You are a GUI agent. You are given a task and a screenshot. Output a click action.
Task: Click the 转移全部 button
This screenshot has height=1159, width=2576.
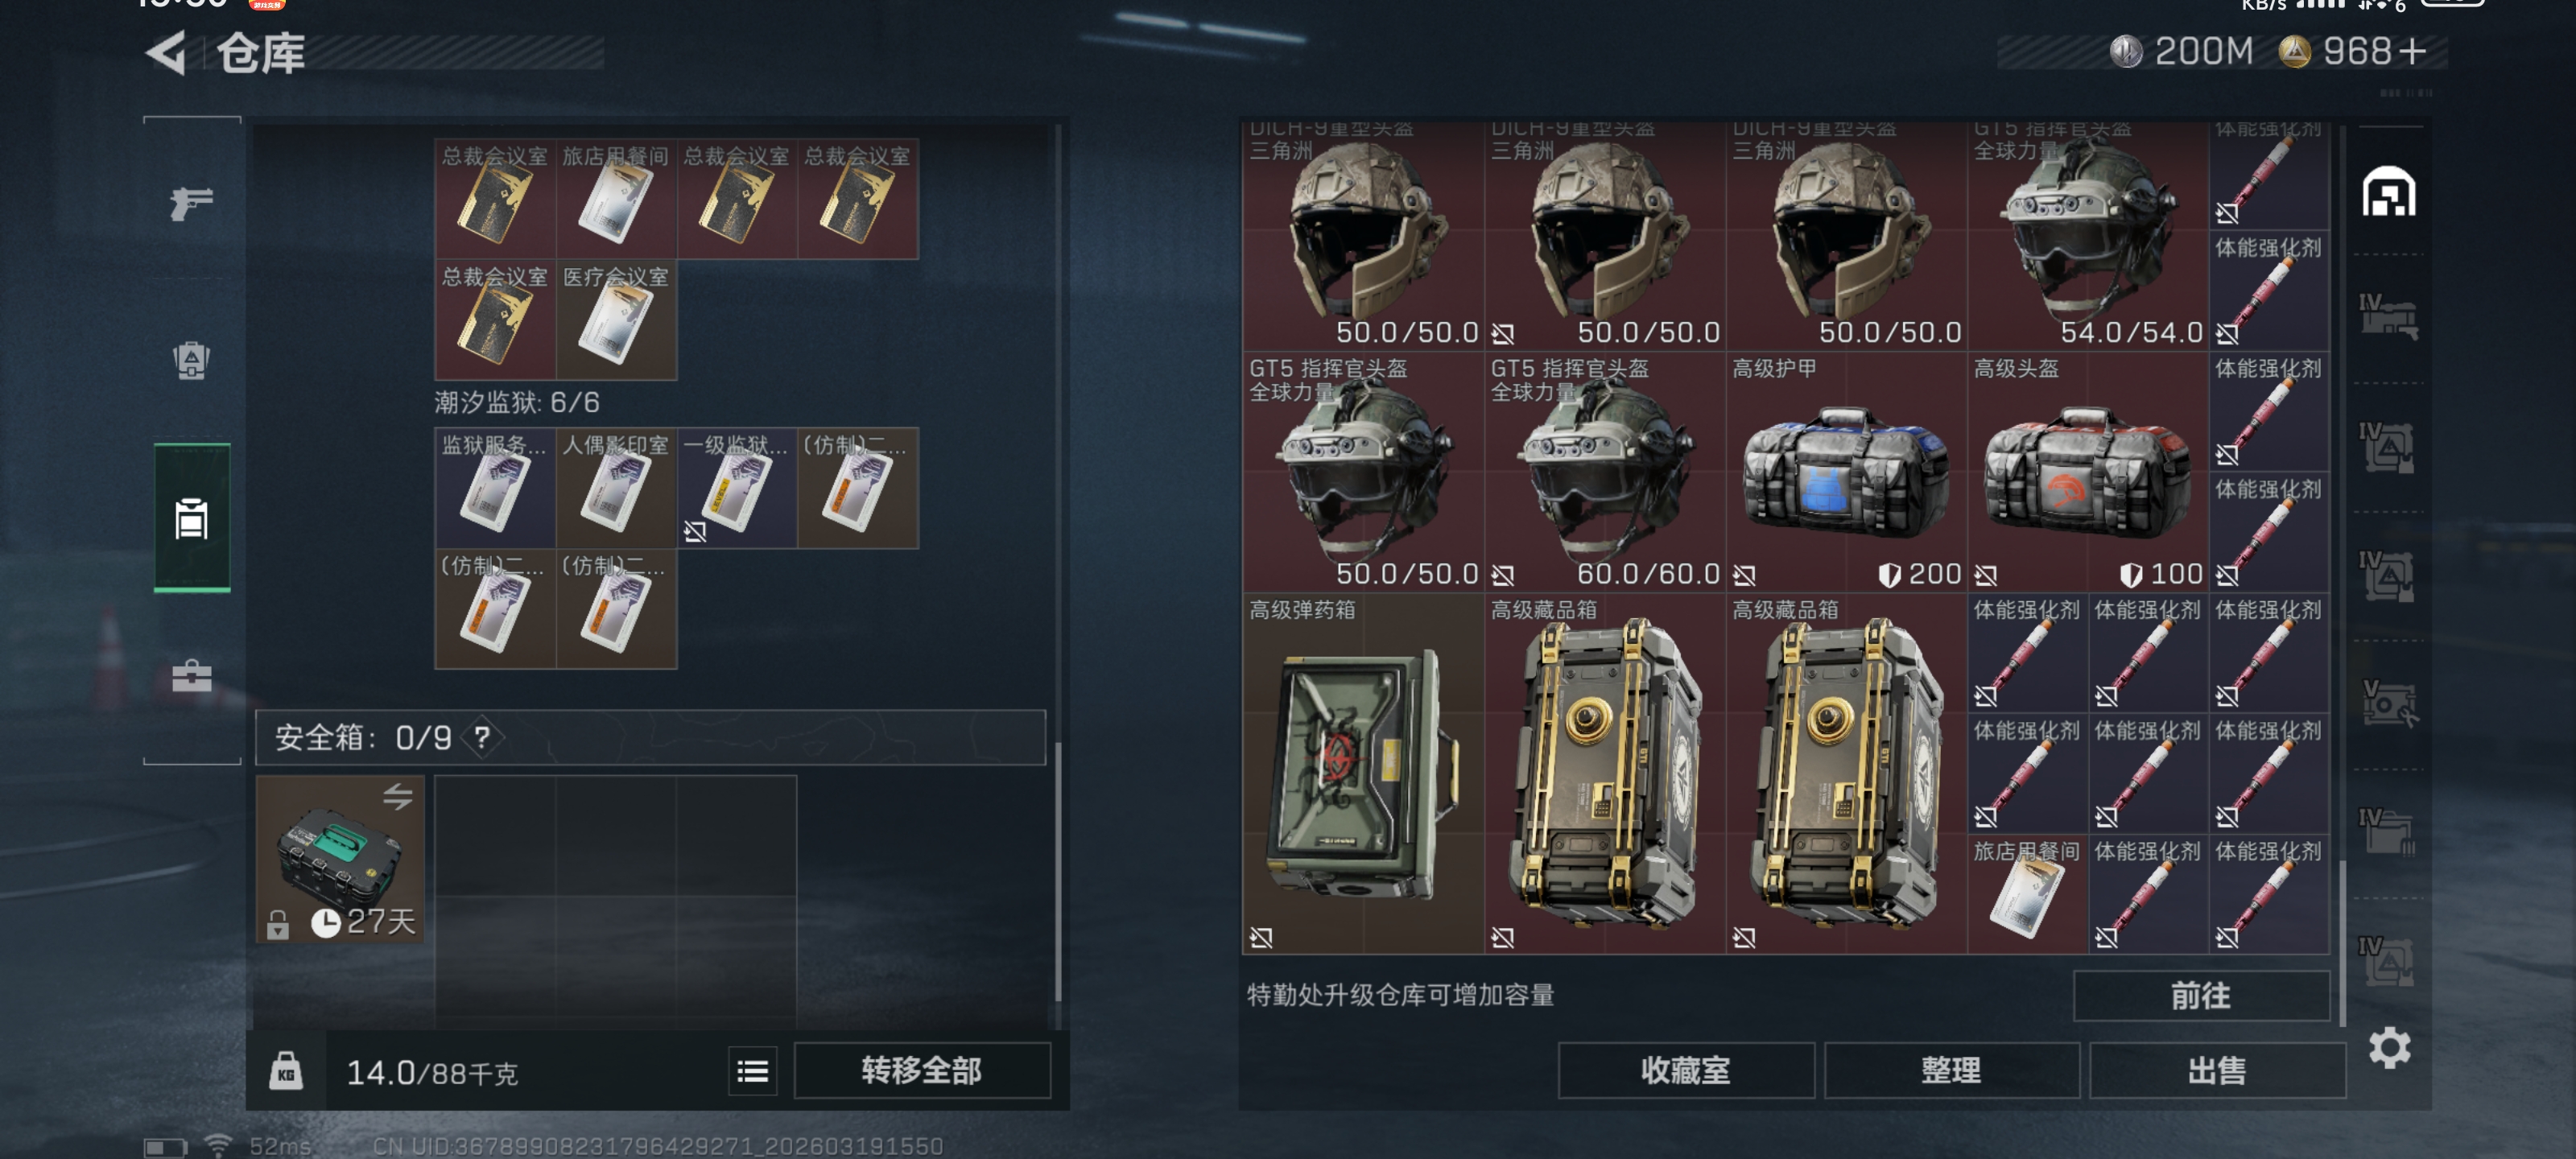tap(921, 1071)
